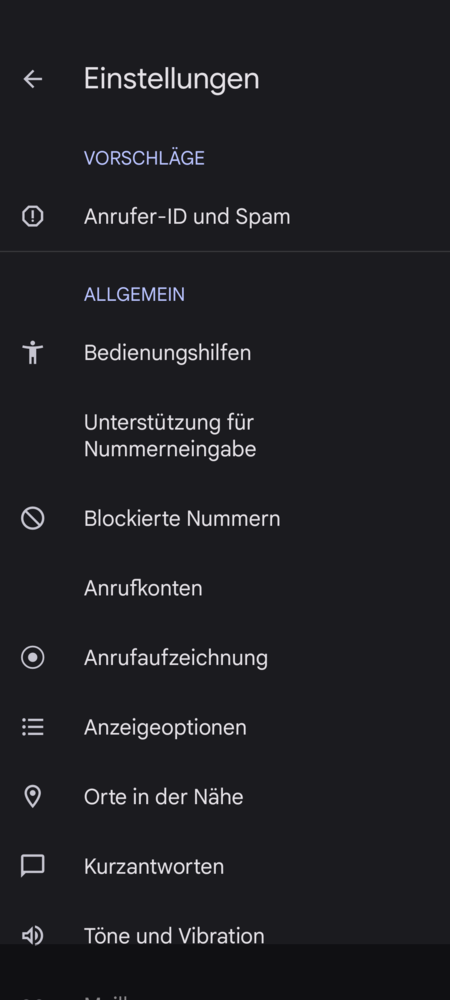
Task: Open Bedienungshilfen
Action: (225, 353)
